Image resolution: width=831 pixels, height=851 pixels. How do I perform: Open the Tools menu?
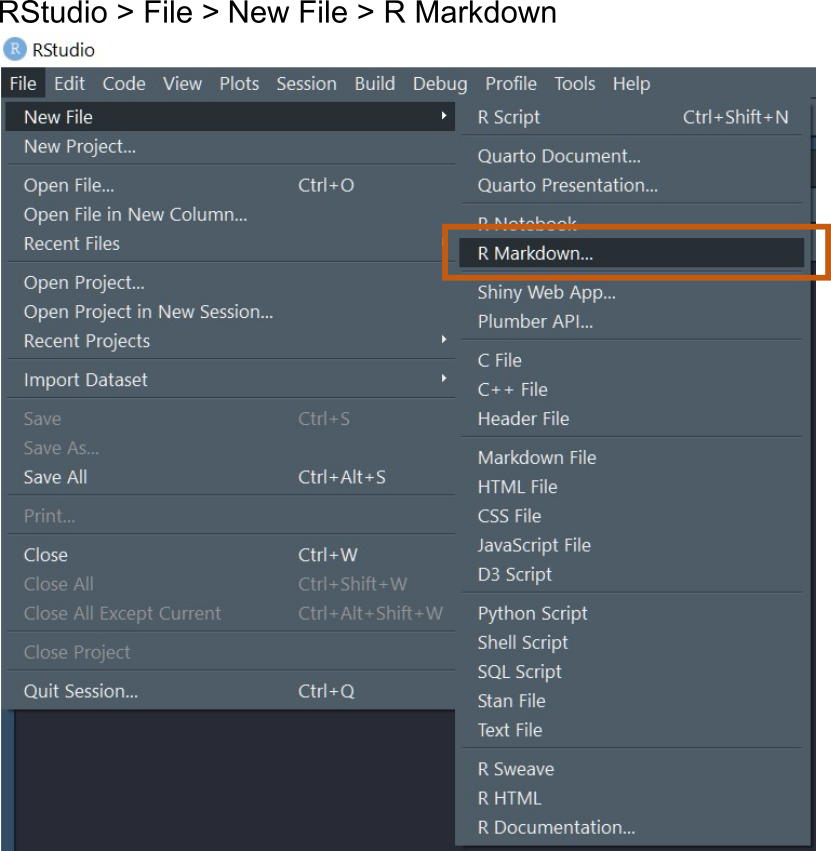click(x=574, y=84)
